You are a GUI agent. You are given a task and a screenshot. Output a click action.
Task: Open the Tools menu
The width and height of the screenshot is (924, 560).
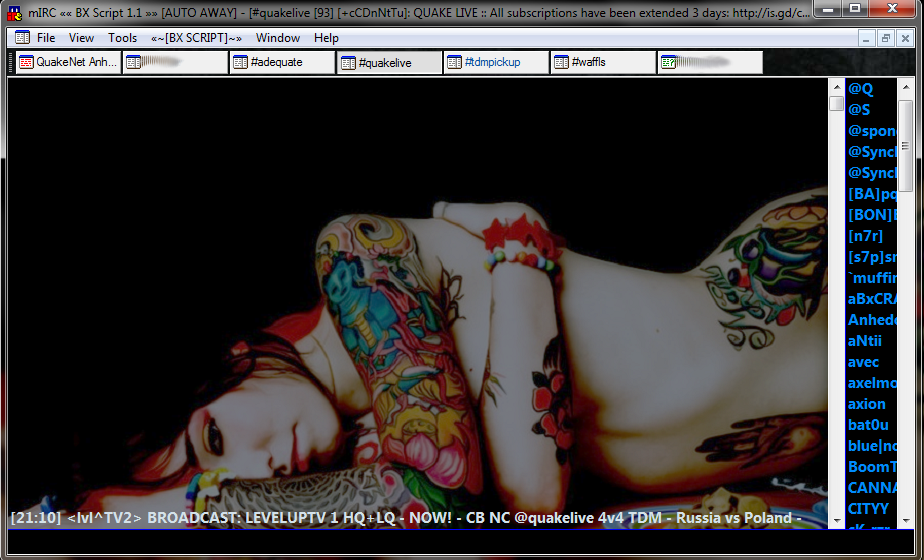(122, 38)
